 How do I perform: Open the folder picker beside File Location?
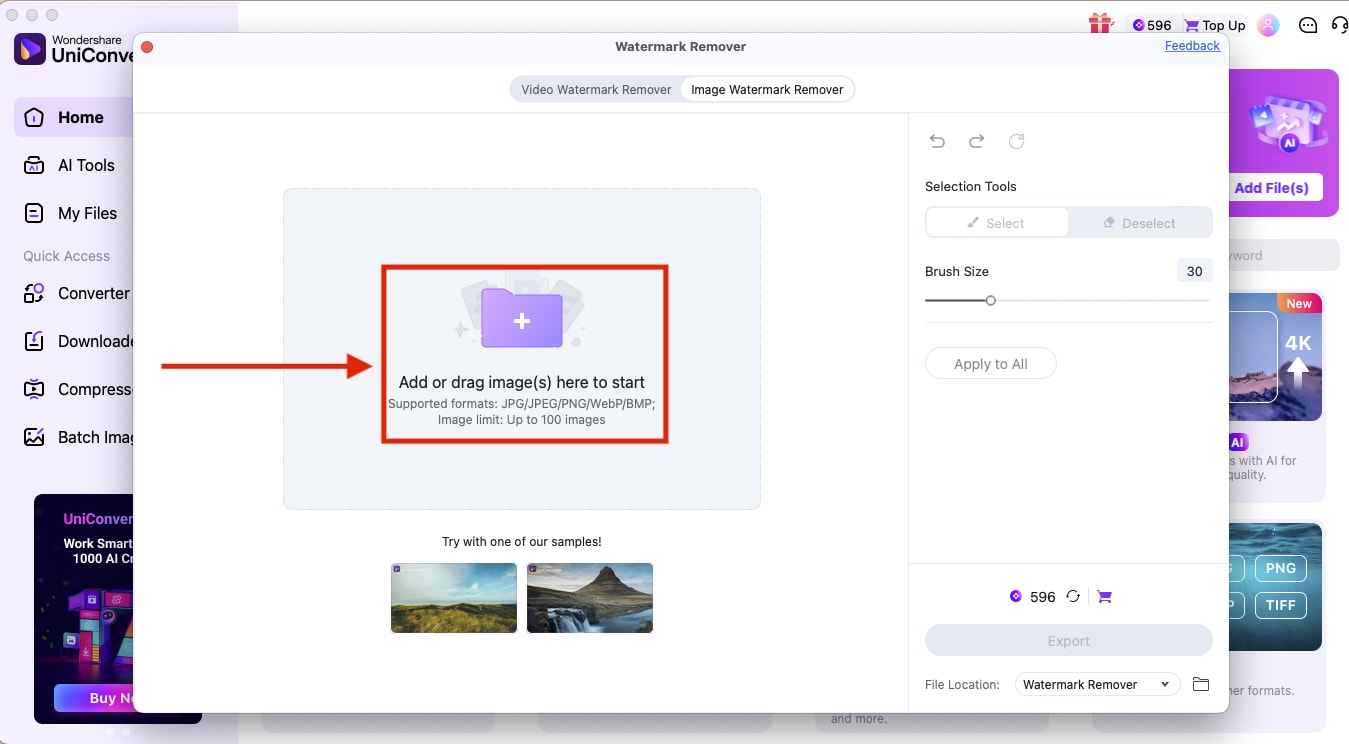[1201, 684]
